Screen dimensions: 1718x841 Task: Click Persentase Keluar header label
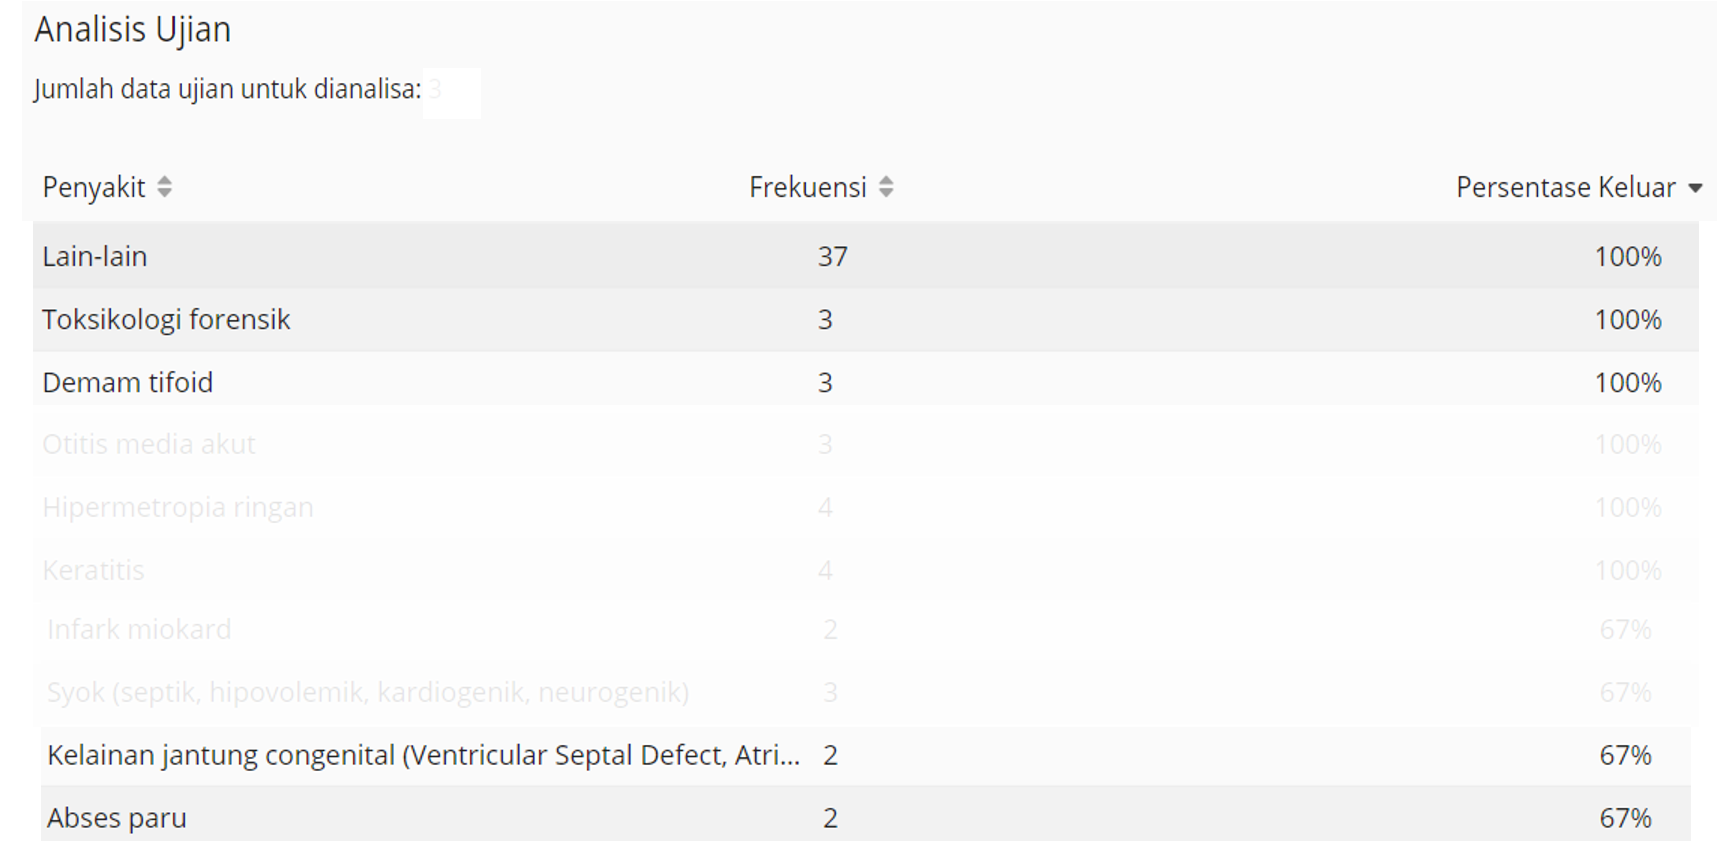tap(1566, 187)
